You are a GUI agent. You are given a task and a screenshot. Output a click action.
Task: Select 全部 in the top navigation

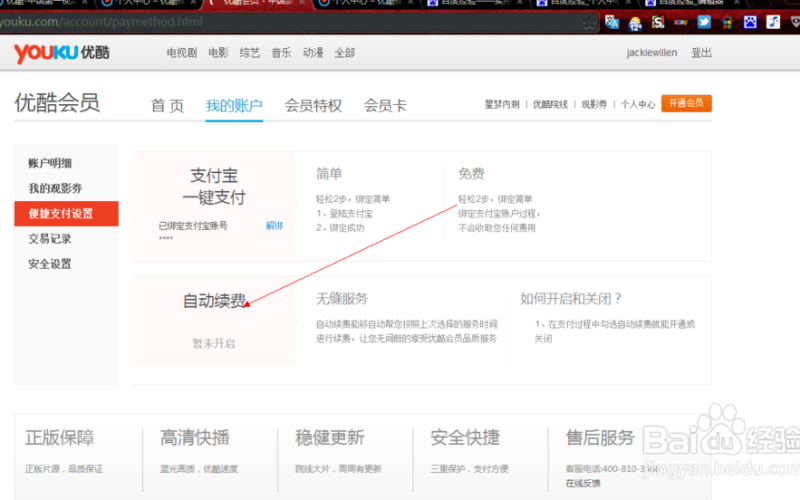pos(345,53)
